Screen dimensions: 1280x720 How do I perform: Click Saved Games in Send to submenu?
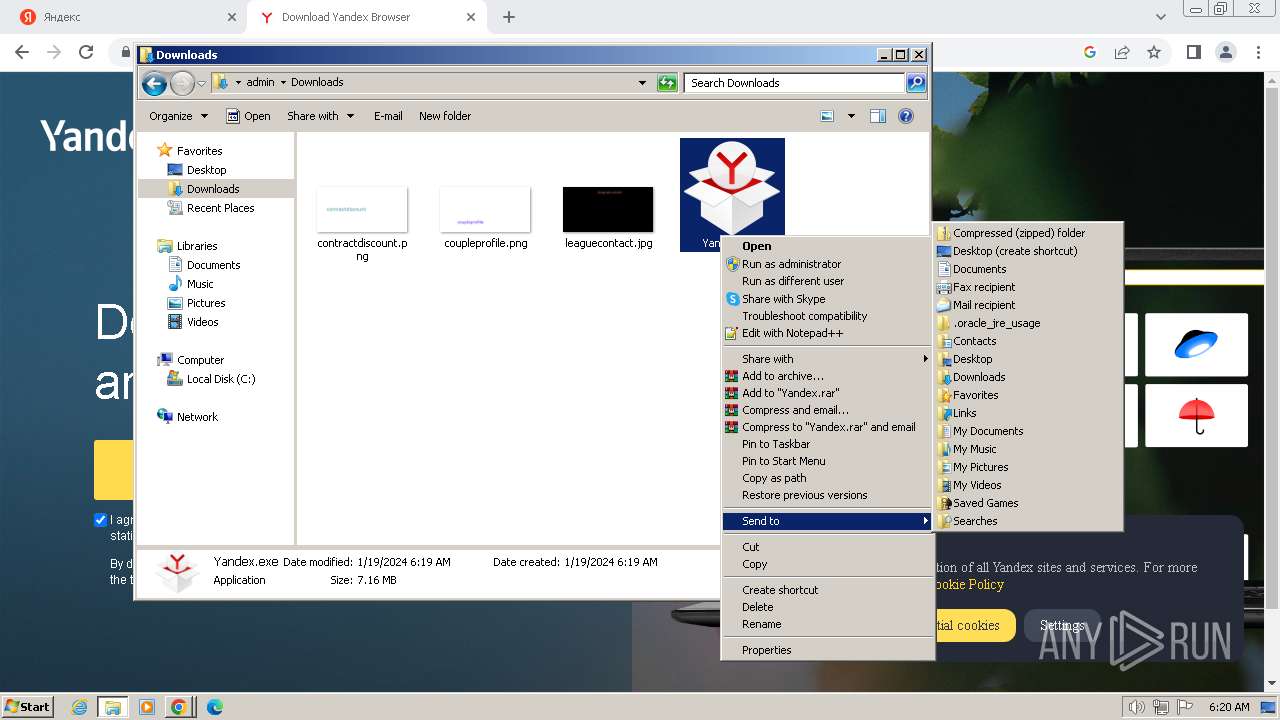(1027, 503)
